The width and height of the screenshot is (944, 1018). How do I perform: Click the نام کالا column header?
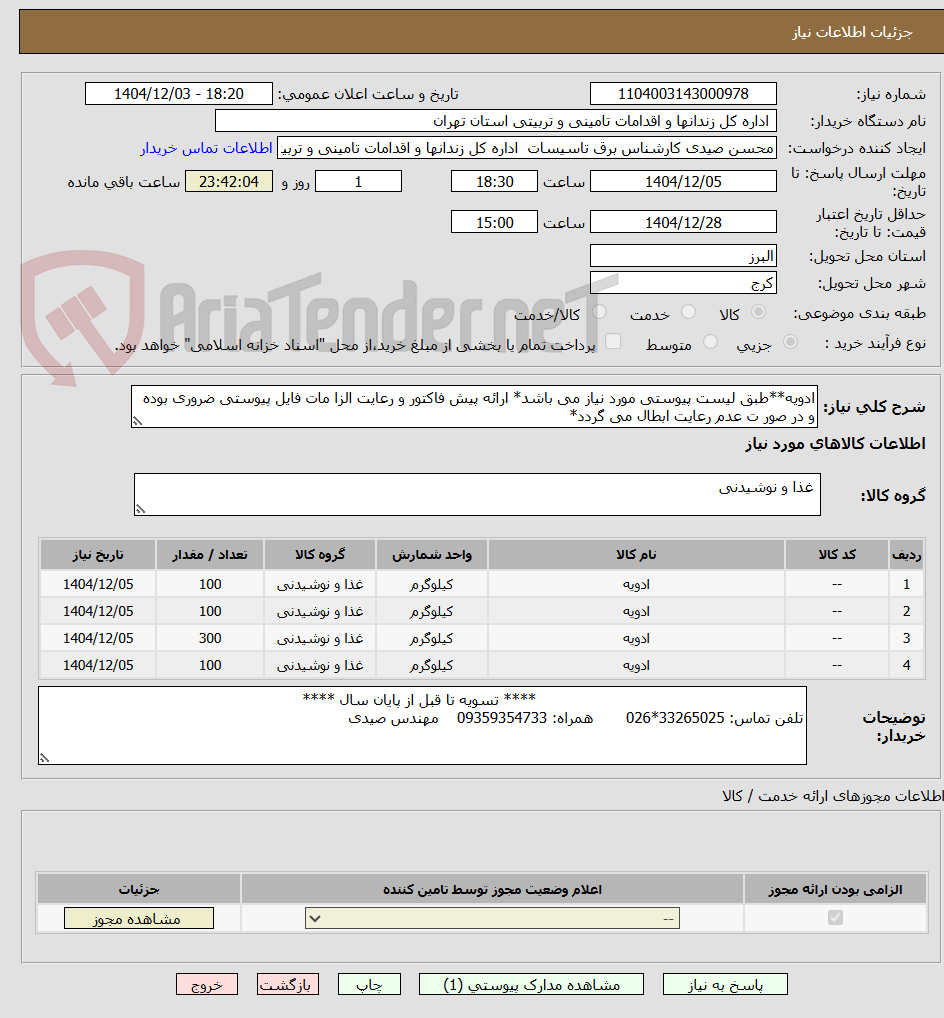click(x=636, y=554)
